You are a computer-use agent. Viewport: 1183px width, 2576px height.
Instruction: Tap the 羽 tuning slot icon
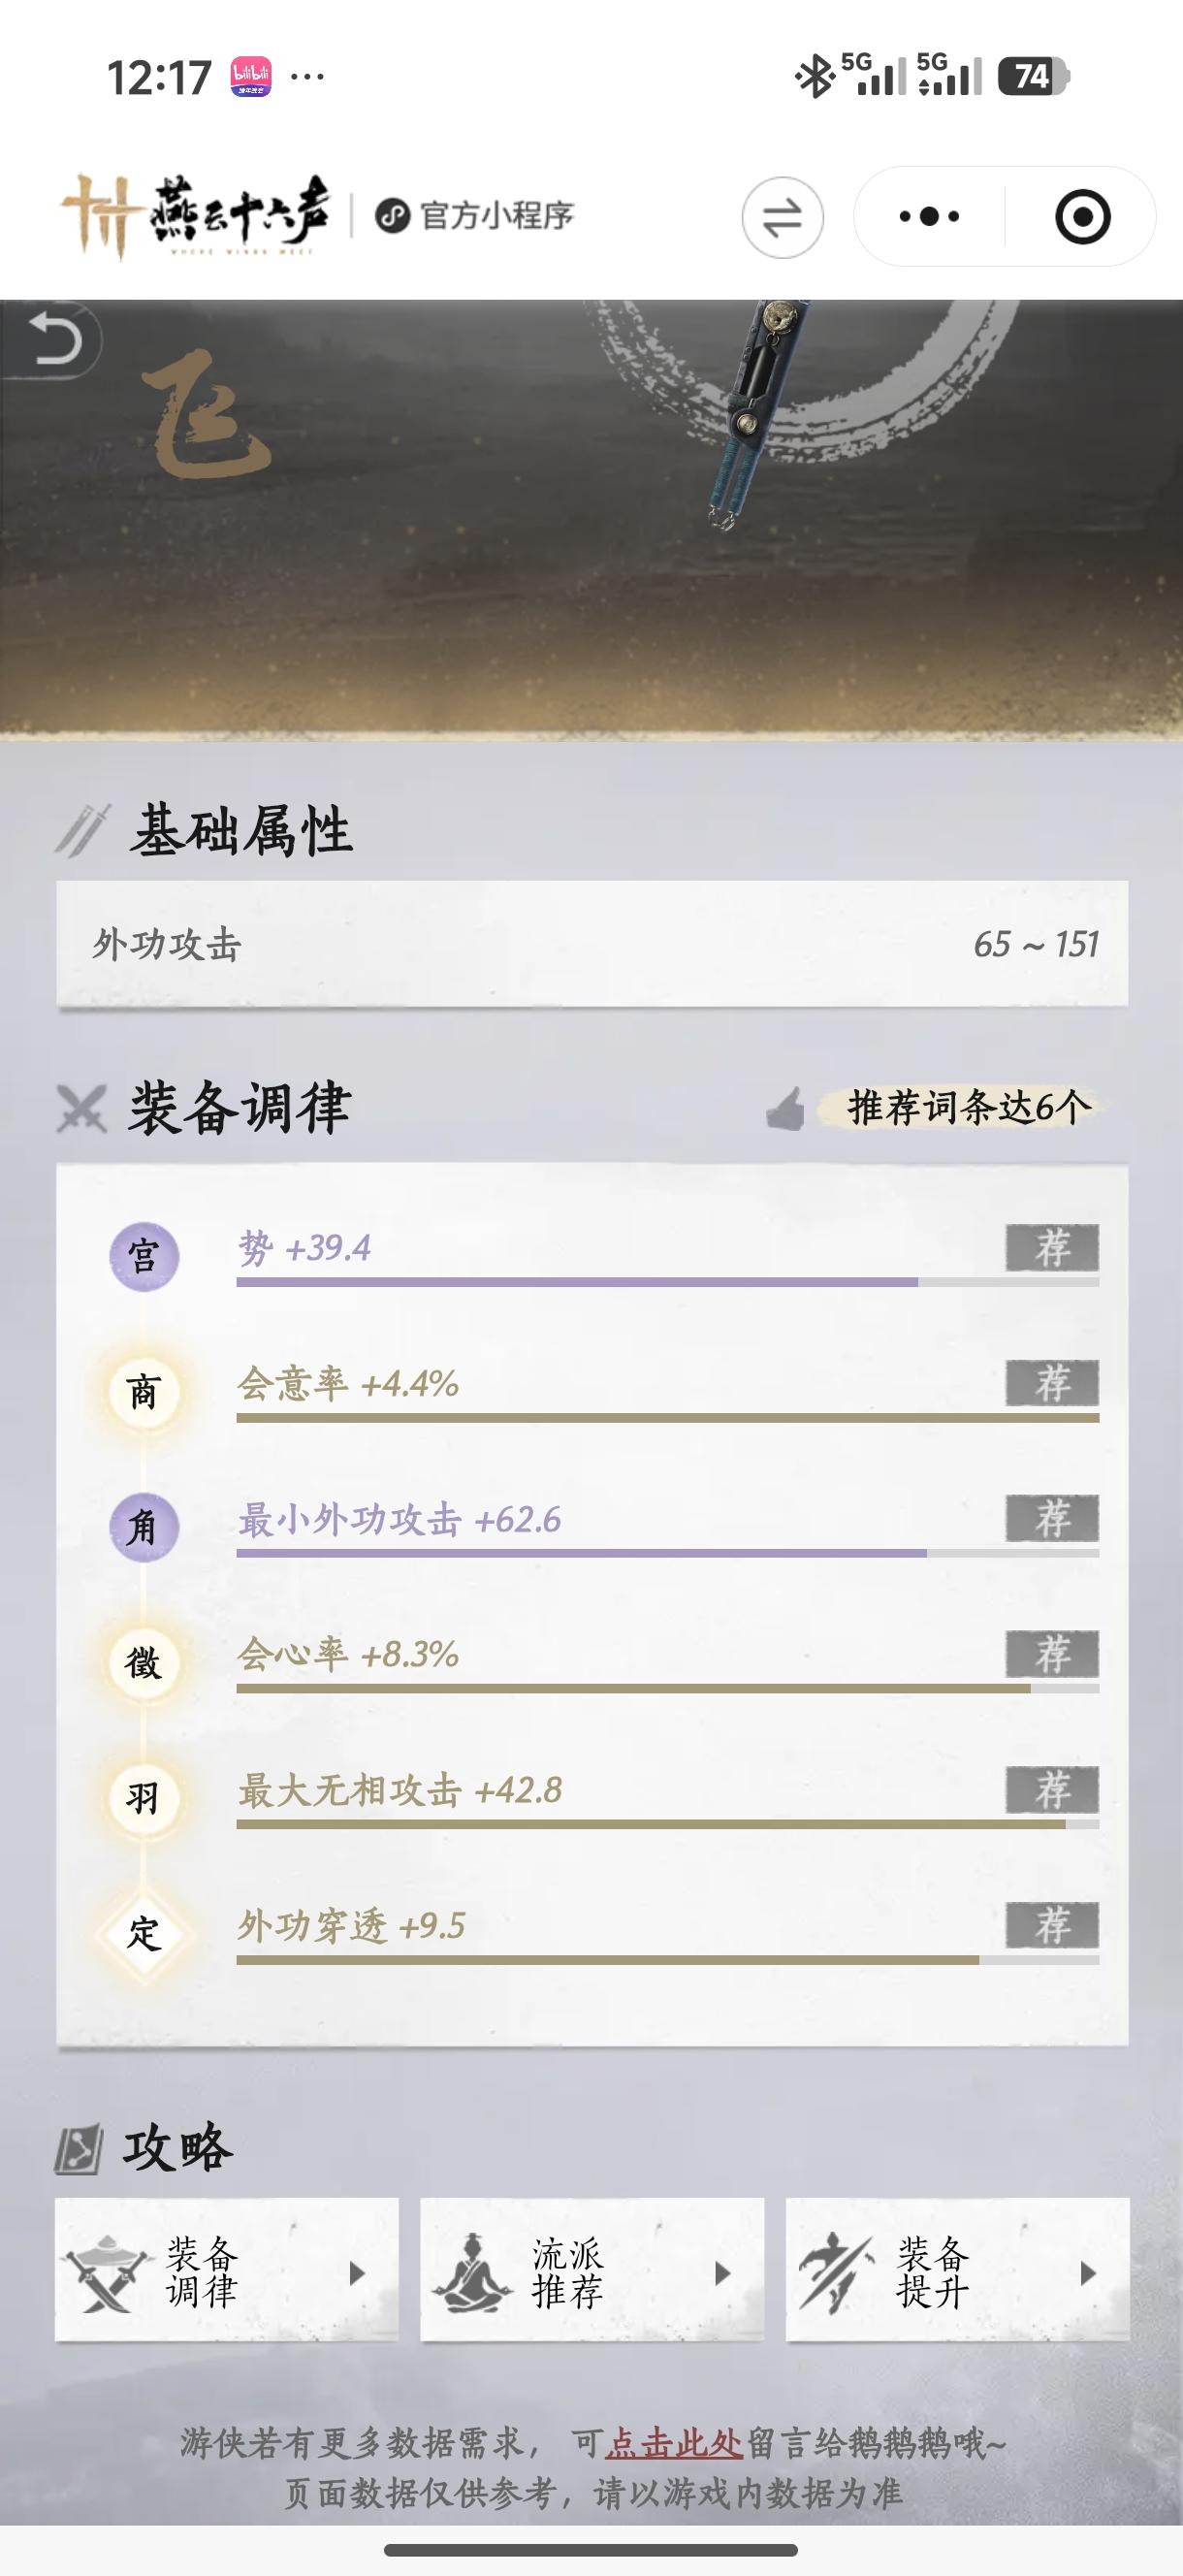coord(144,1798)
